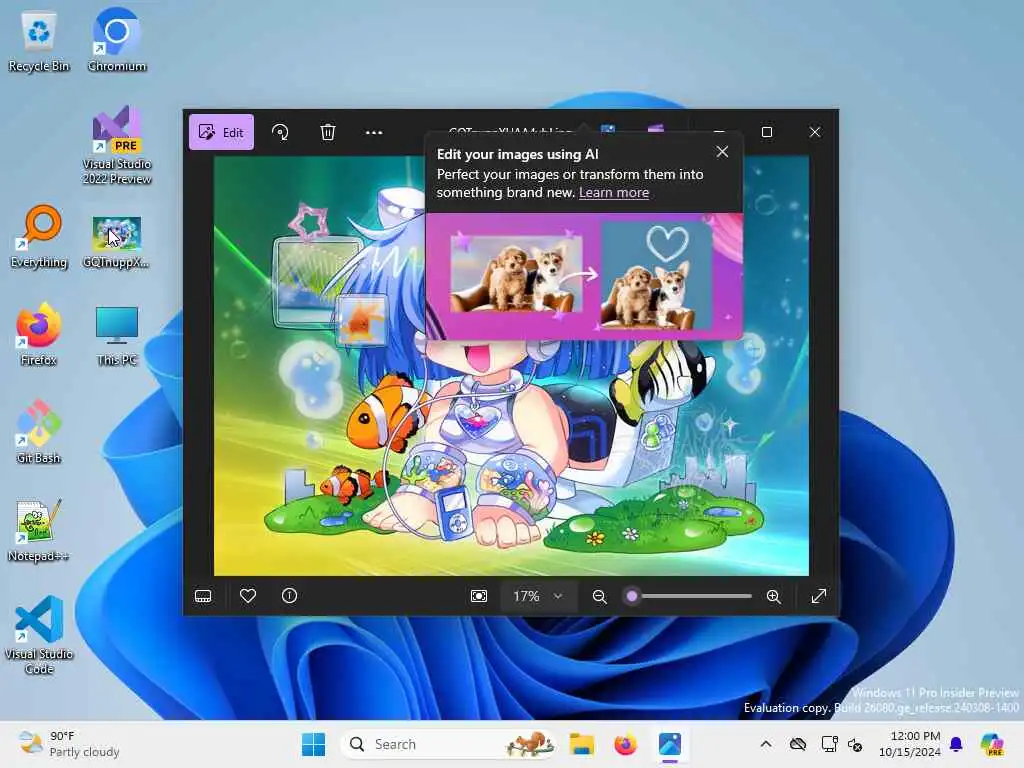Open File Explorer from the taskbar
Viewport: 1024px width, 768px height.
tap(581, 744)
